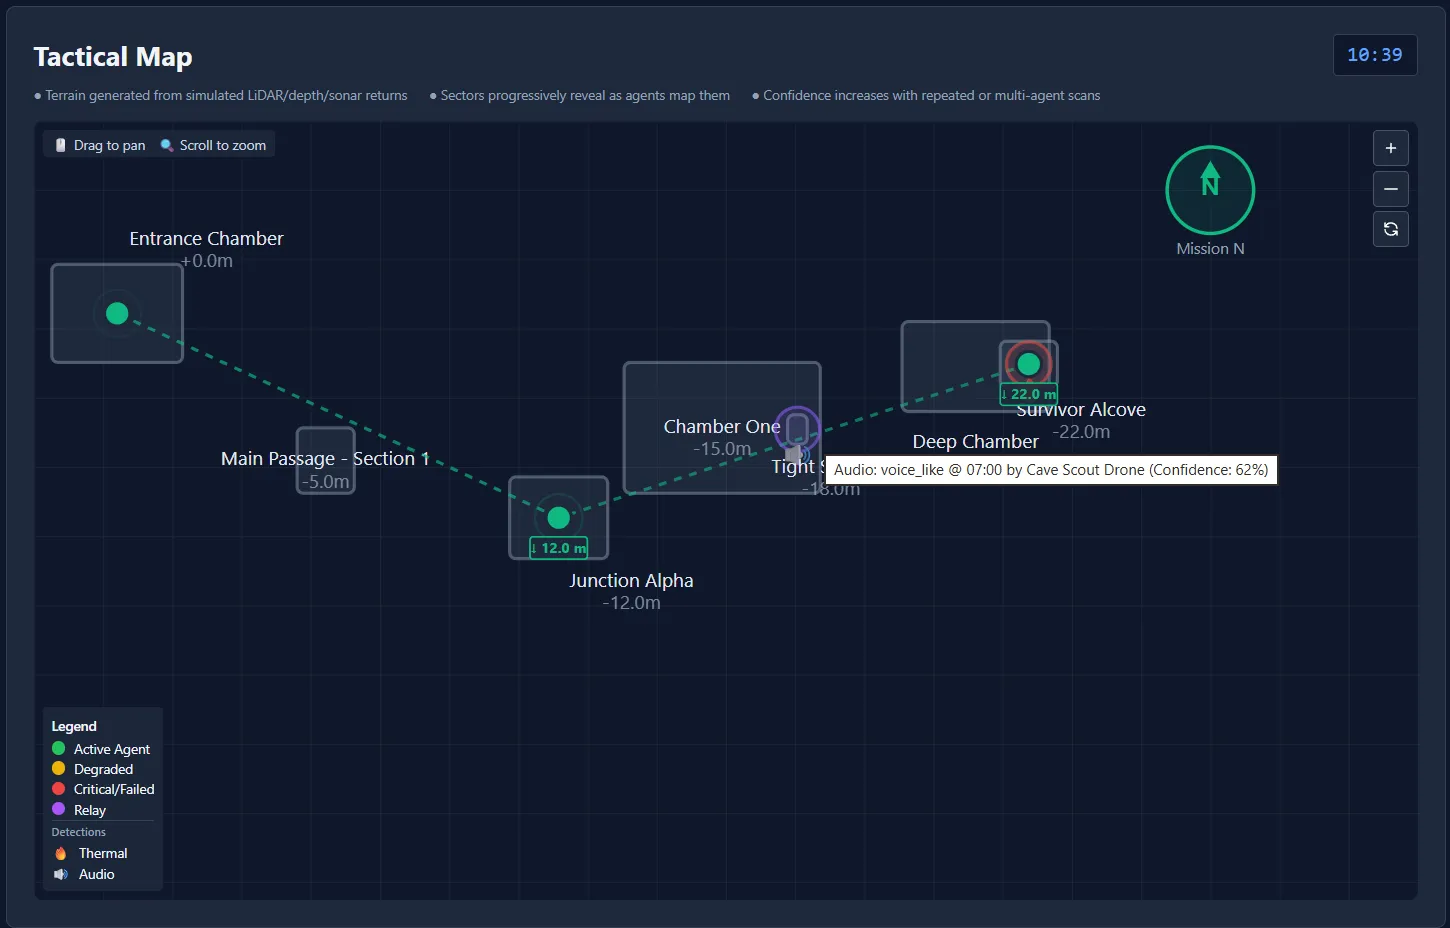Image resolution: width=1450 pixels, height=928 pixels.
Task: Click the purple relay node marker
Action: (797, 430)
